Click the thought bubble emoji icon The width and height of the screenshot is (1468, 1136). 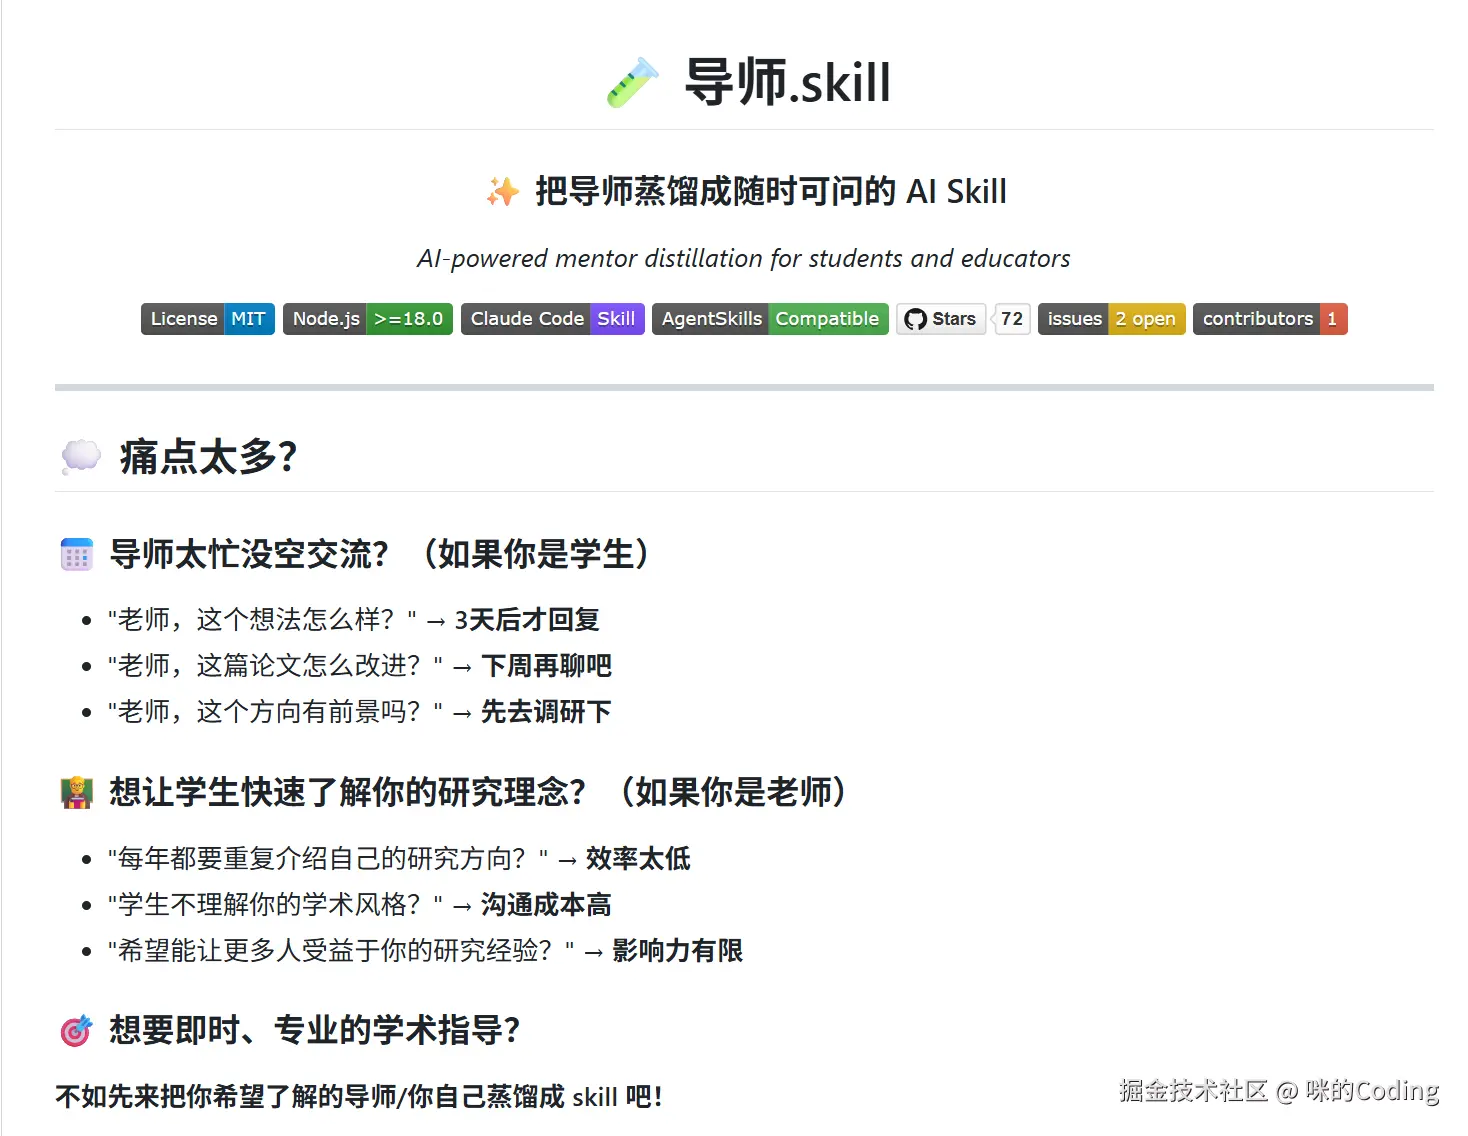click(81, 456)
